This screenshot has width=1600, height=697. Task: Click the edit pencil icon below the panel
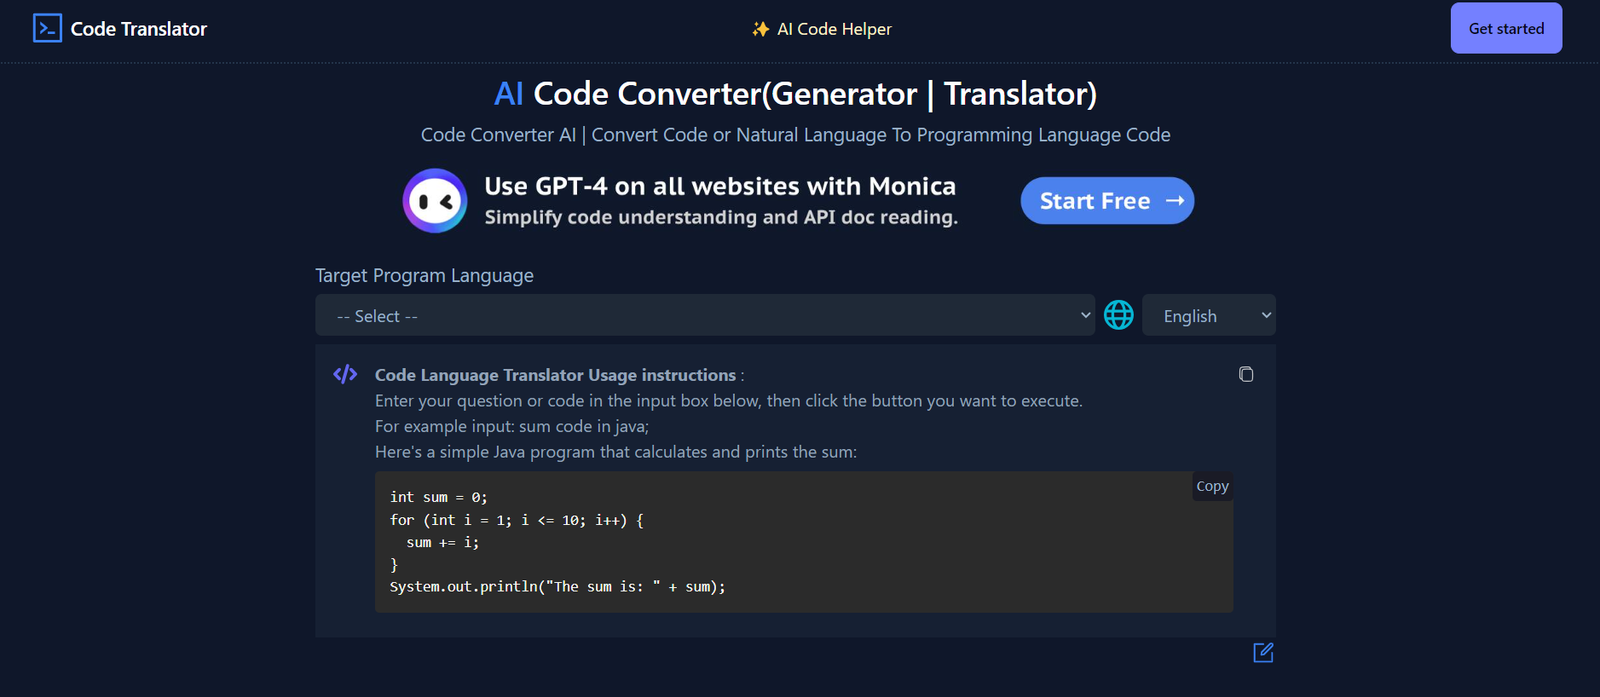(1263, 653)
